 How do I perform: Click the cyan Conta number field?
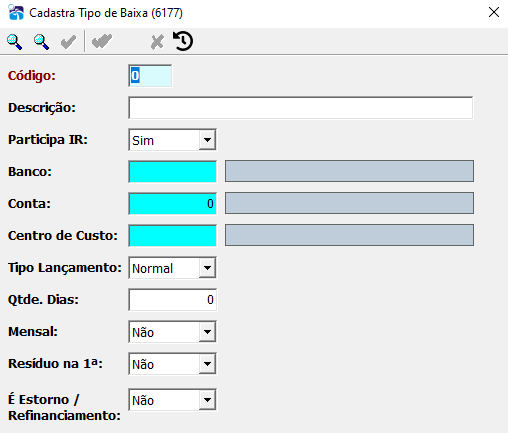pyautogui.click(x=173, y=204)
